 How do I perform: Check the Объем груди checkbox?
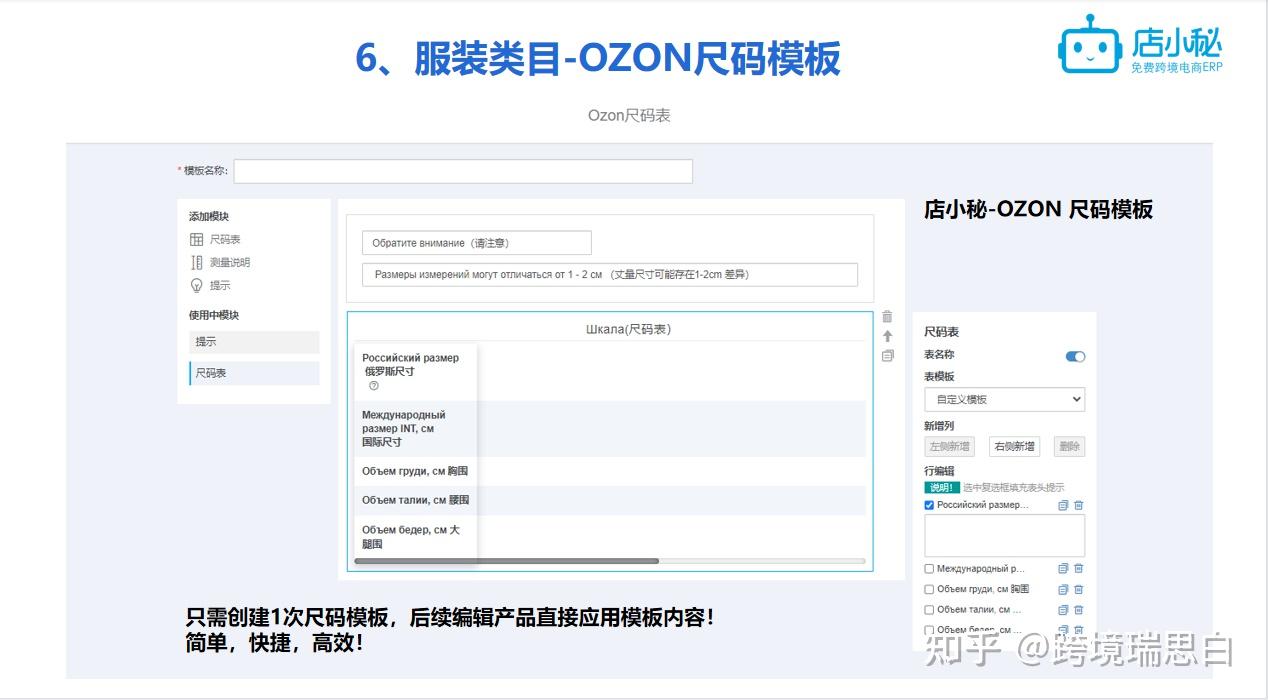point(929,589)
